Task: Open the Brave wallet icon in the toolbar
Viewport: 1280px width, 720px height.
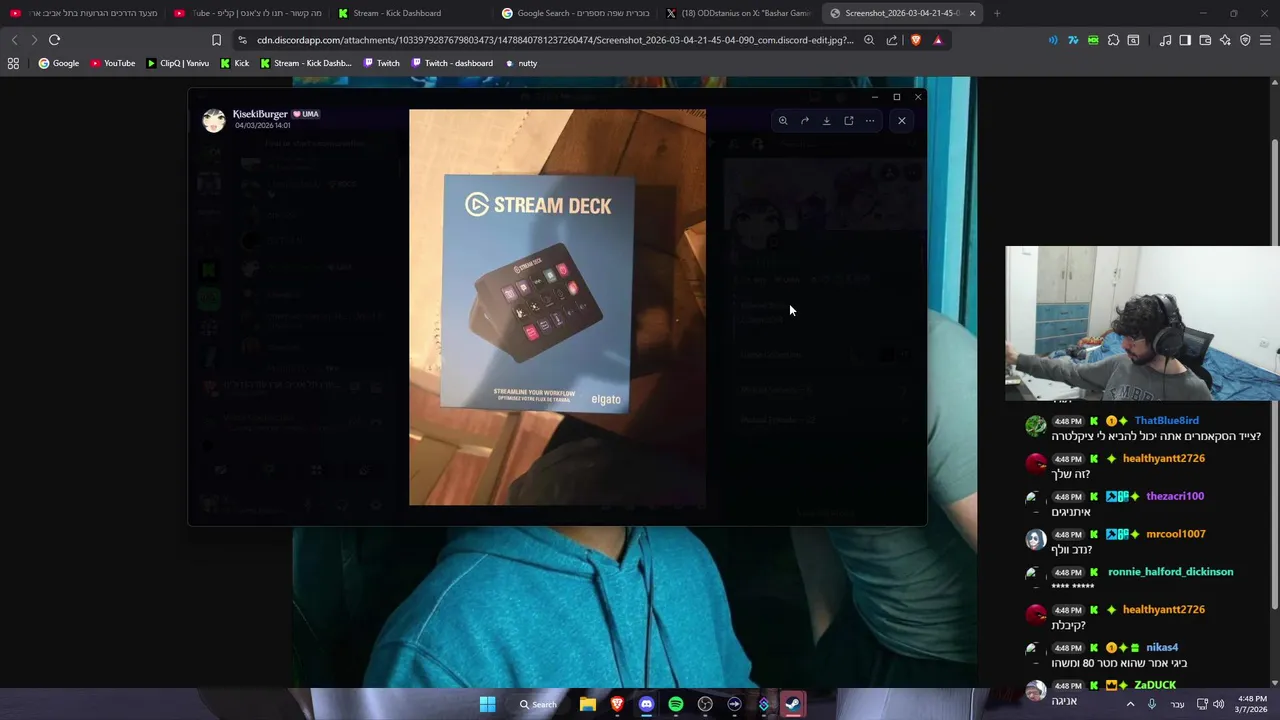Action: 1205,40
